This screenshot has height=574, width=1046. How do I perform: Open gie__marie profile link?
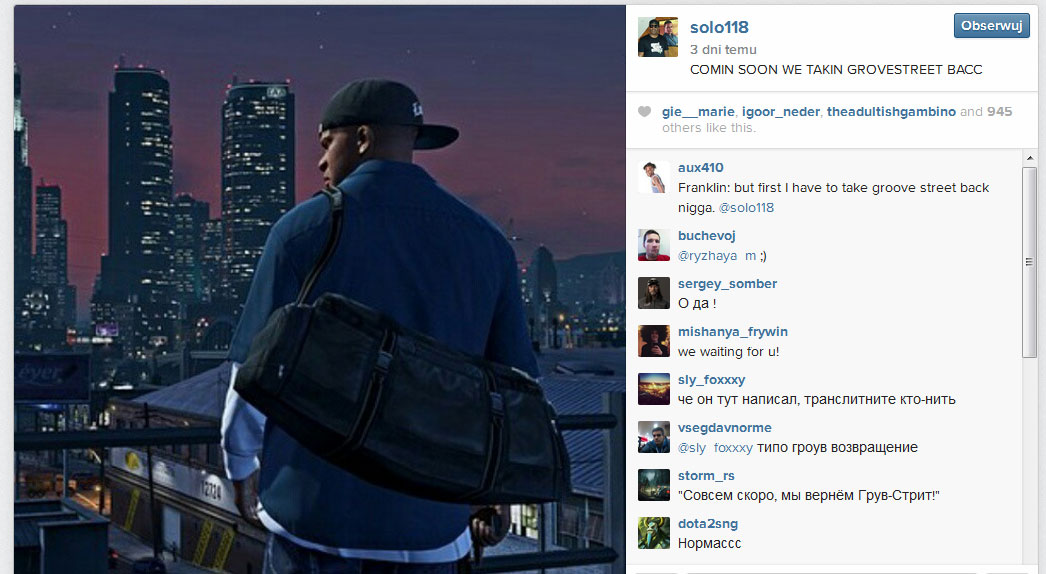click(x=698, y=111)
